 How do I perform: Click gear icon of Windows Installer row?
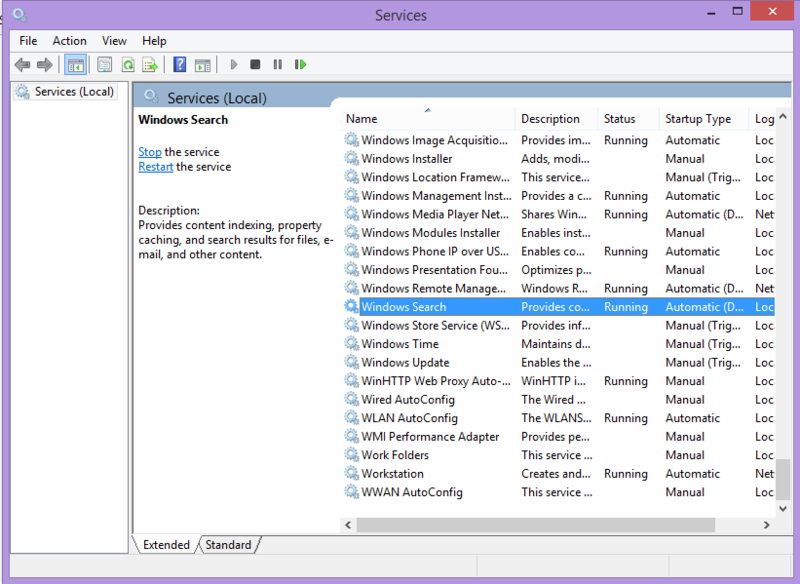tap(351, 158)
